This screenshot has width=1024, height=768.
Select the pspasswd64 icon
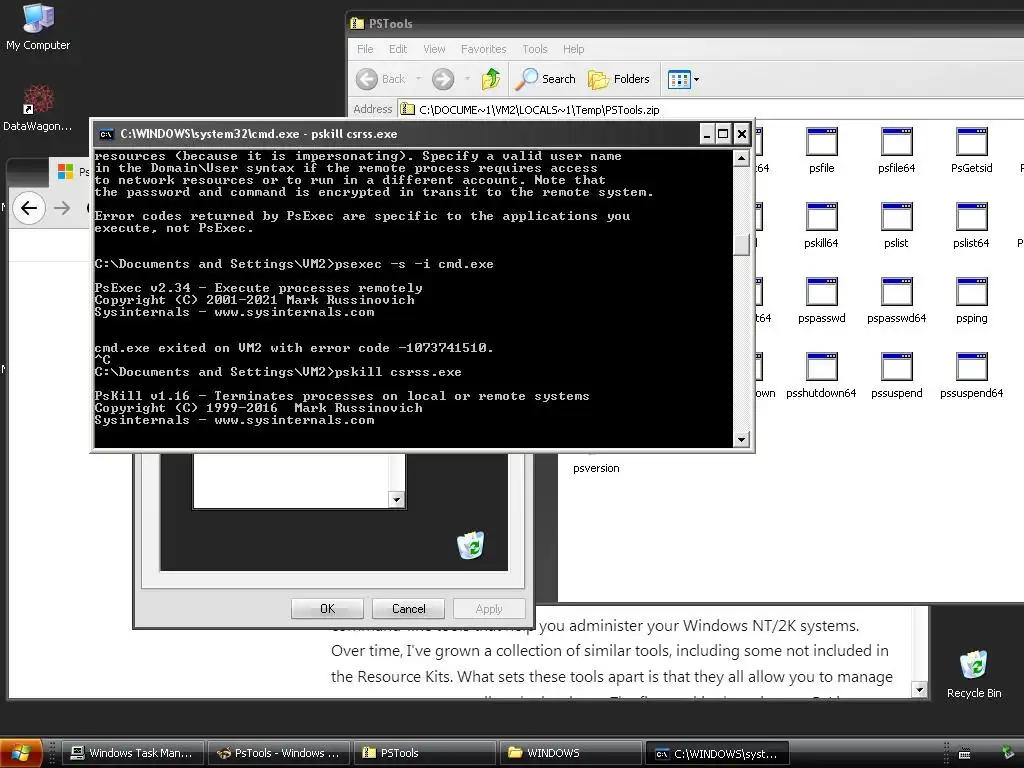897,300
